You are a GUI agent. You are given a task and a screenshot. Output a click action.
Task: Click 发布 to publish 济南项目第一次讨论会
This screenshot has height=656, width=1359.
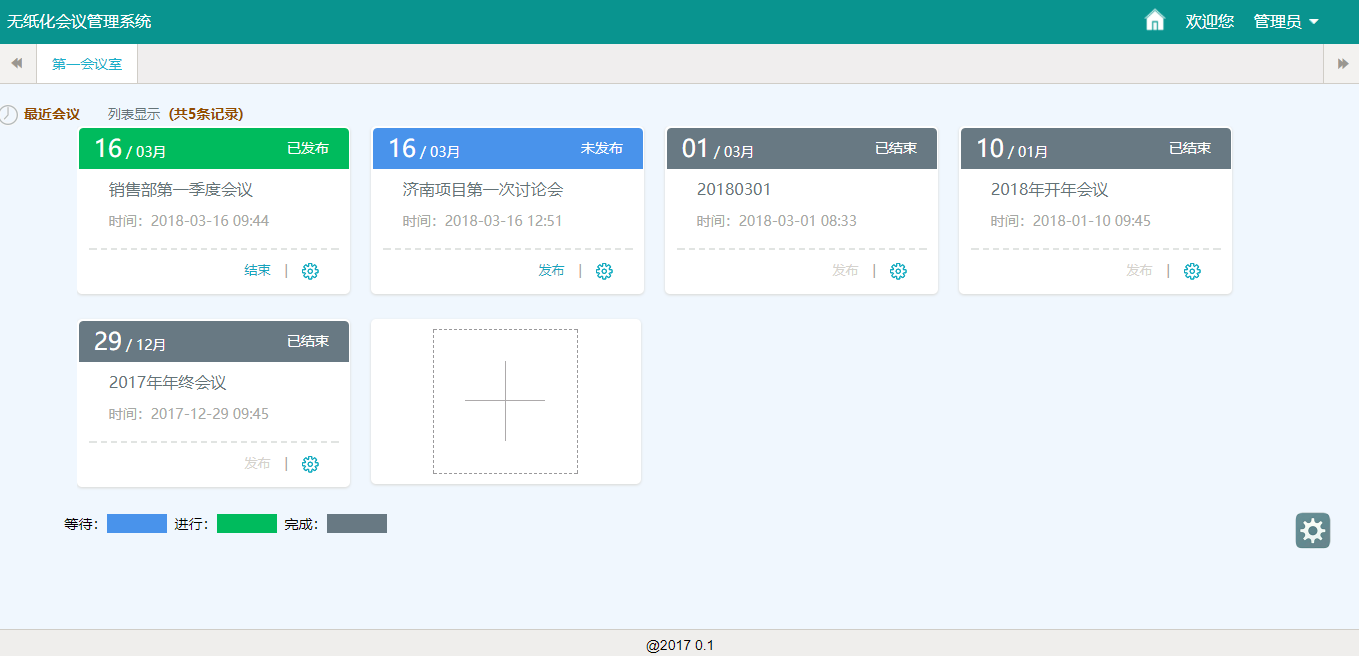tap(551, 271)
